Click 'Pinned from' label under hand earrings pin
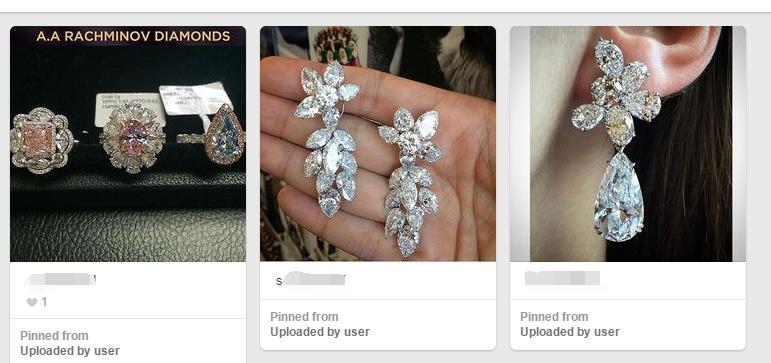Viewport: 771px width, 363px height. (x=304, y=317)
